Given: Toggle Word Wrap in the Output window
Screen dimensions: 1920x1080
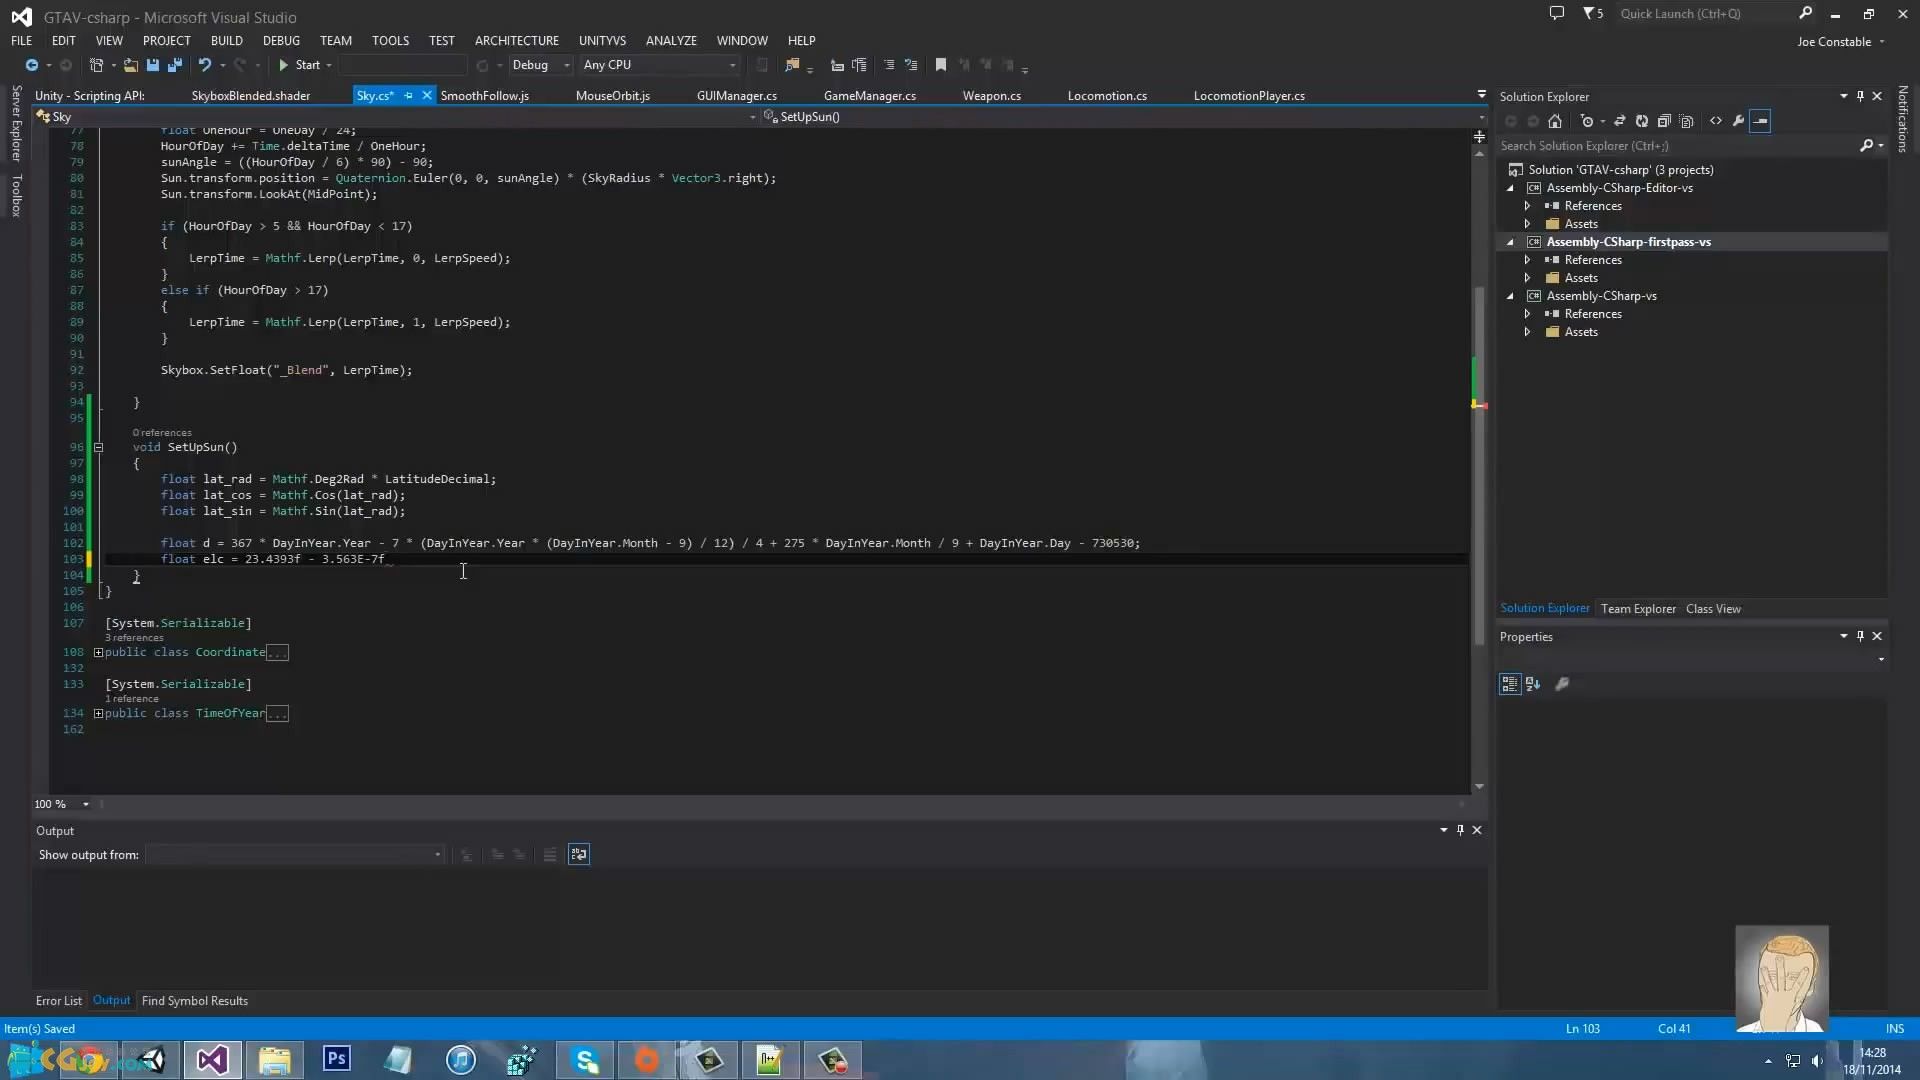Looking at the screenshot, I should [x=579, y=855].
